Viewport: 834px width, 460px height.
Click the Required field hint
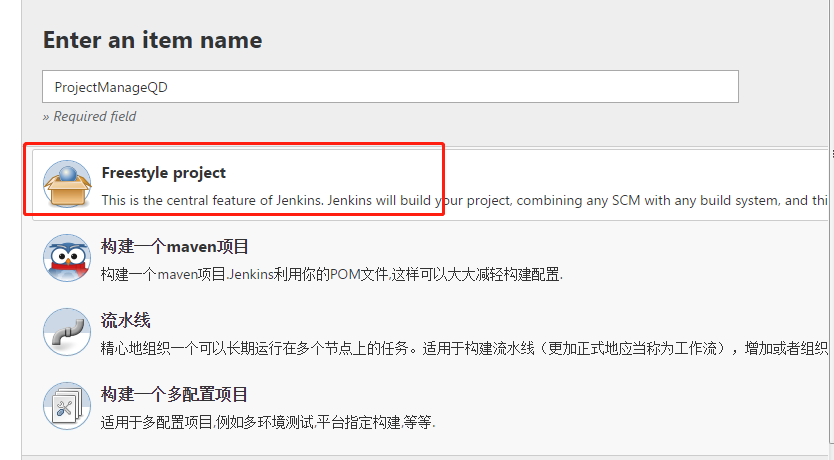89,117
